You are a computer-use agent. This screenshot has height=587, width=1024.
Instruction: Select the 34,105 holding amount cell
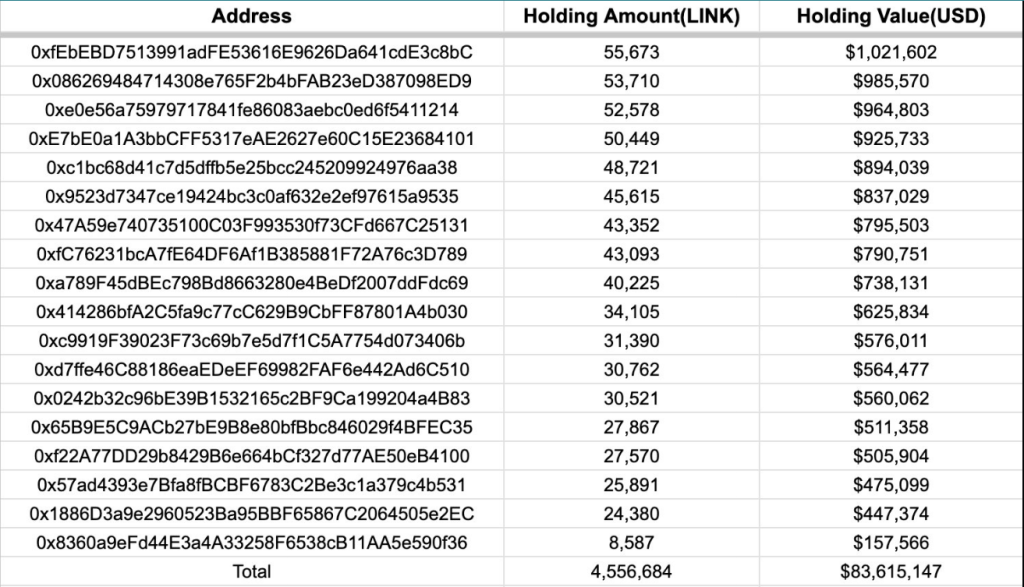point(631,312)
